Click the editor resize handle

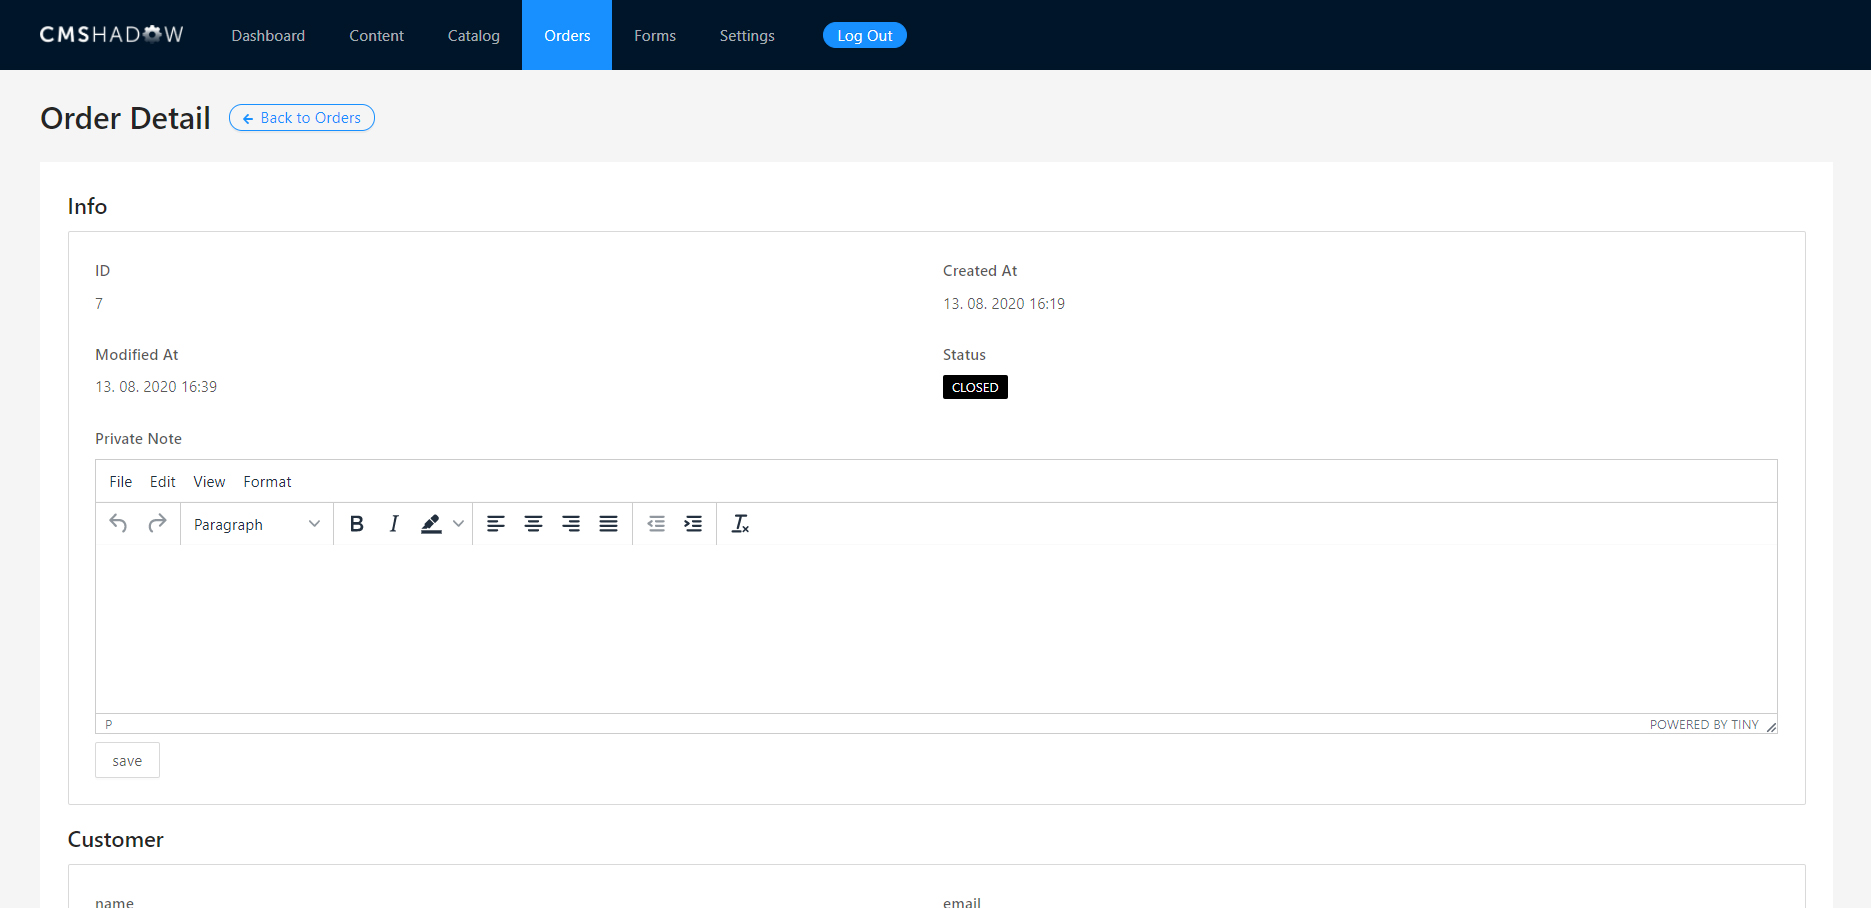[1771, 726]
